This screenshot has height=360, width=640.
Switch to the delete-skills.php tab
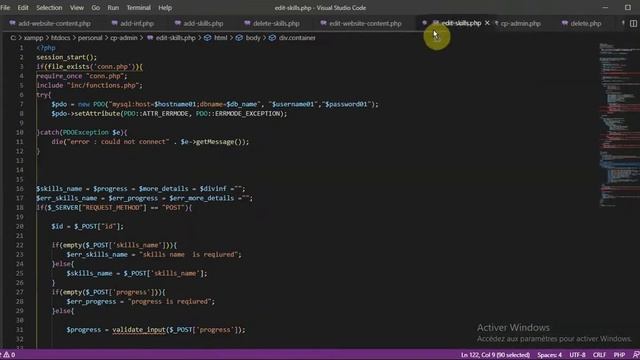(x=276, y=24)
